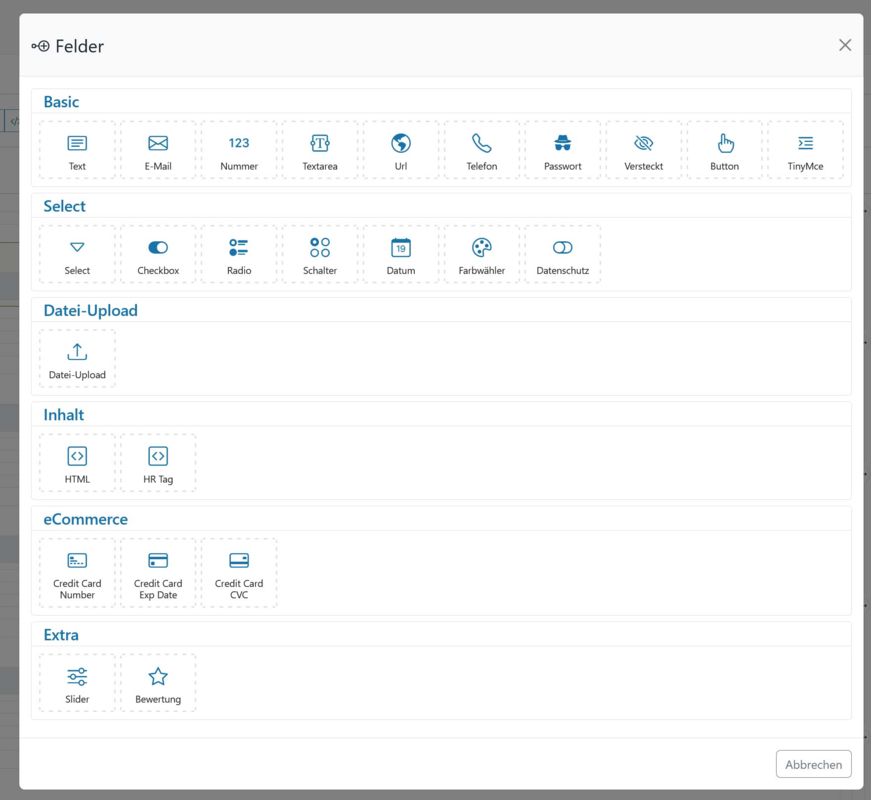Add a Versteckt hidden field
Viewport: 871px width, 800px height.
(644, 150)
